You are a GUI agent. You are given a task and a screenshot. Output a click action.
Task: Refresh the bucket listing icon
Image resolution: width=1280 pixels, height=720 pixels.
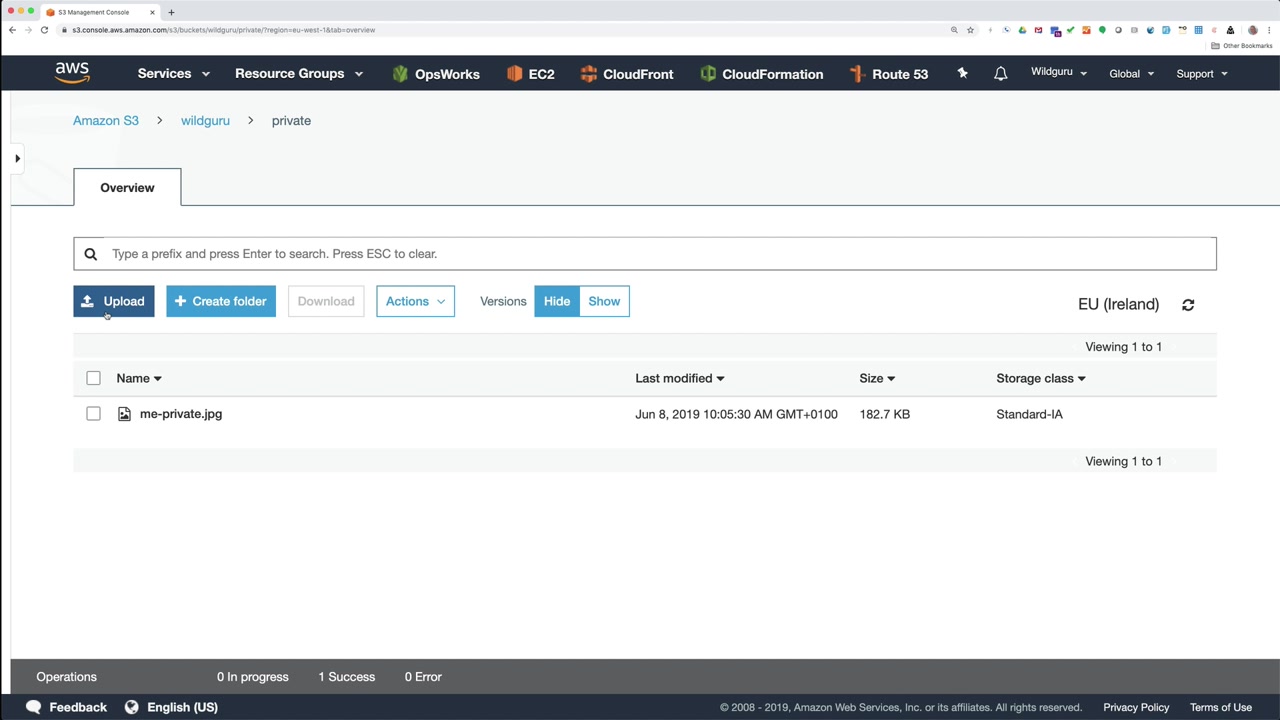1188,305
